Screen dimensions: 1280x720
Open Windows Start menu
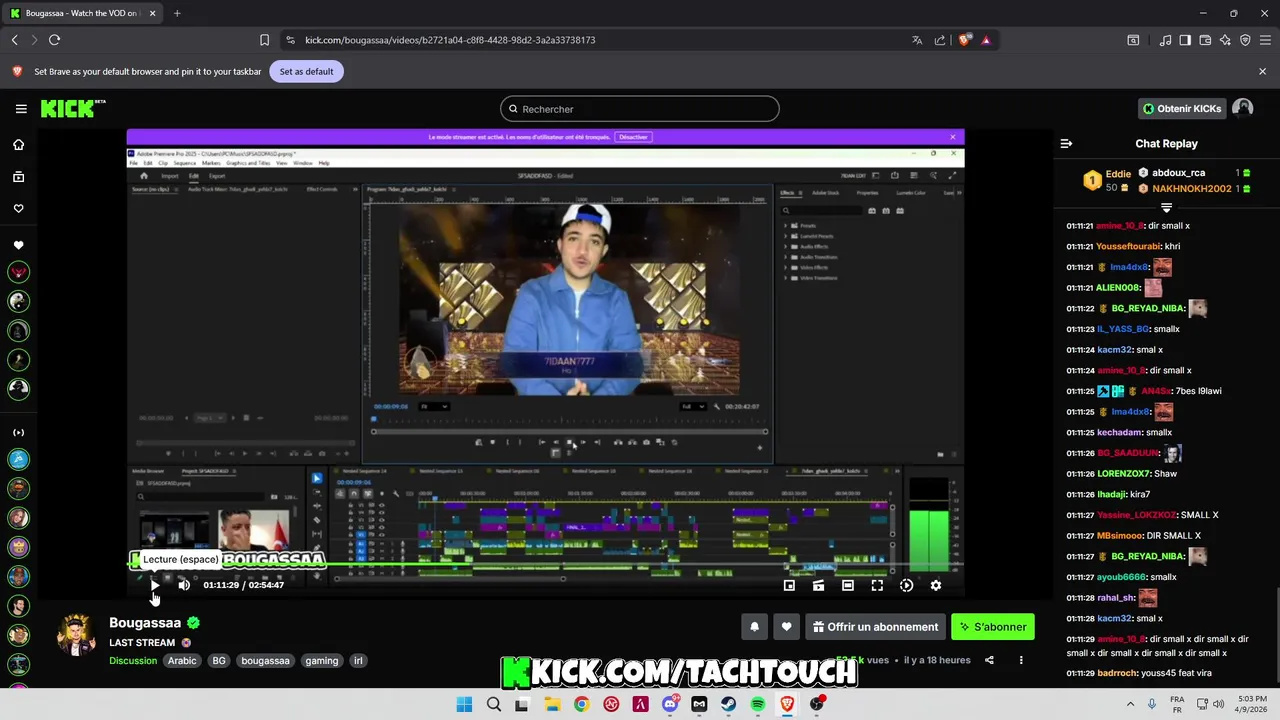coord(464,705)
